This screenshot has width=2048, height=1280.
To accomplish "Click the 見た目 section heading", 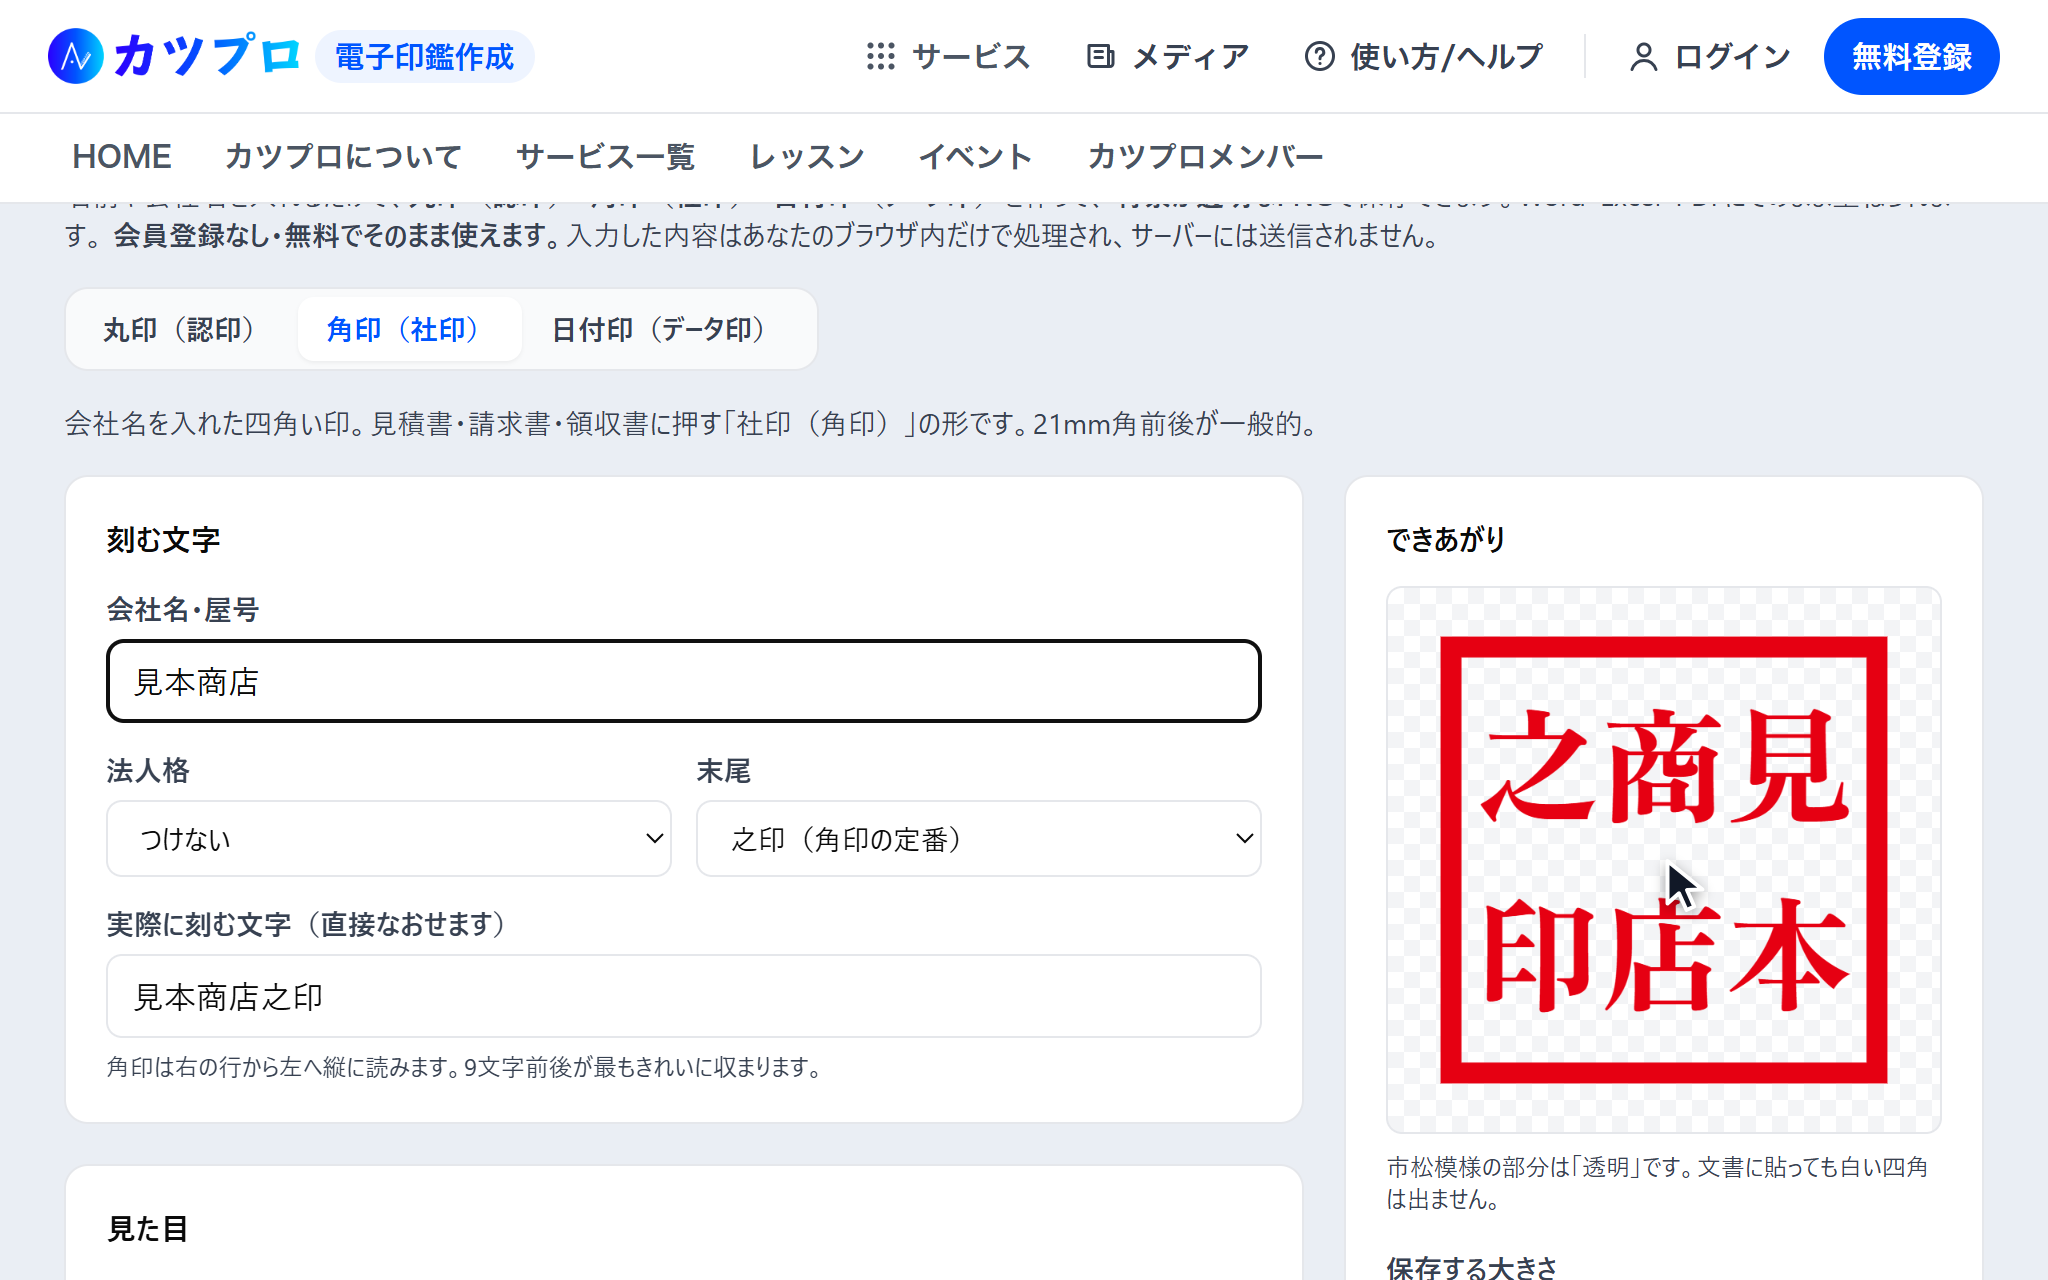I will (x=148, y=1229).
